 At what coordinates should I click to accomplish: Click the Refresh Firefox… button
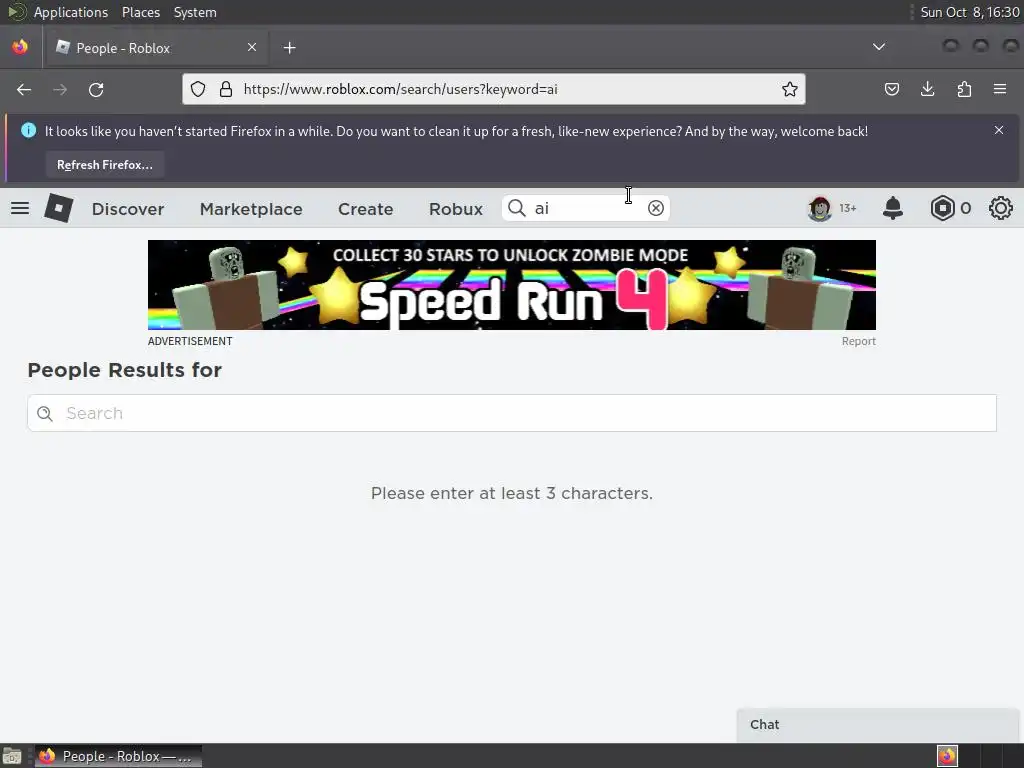pyautogui.click(x=104, y=165)
